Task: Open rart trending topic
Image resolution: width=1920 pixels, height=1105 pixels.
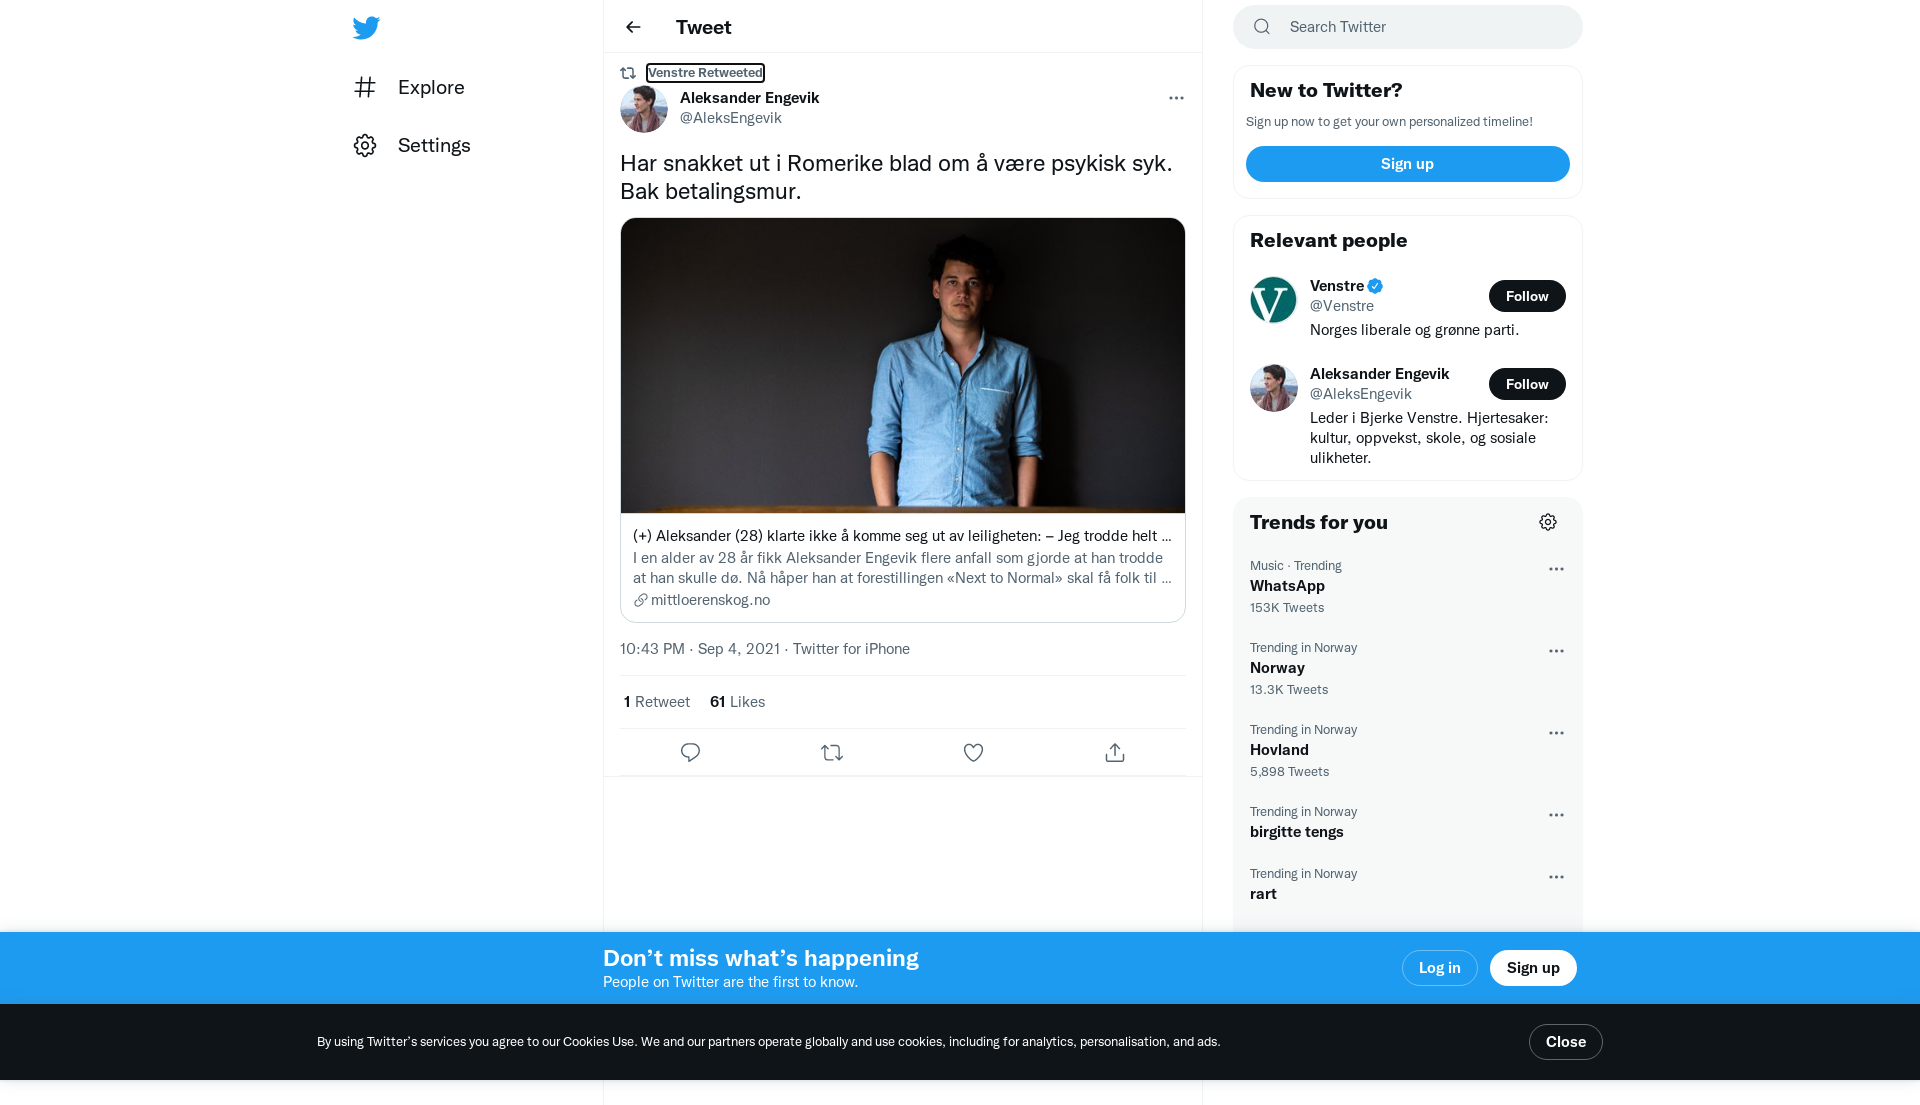Action: (x=1263, y=894)
